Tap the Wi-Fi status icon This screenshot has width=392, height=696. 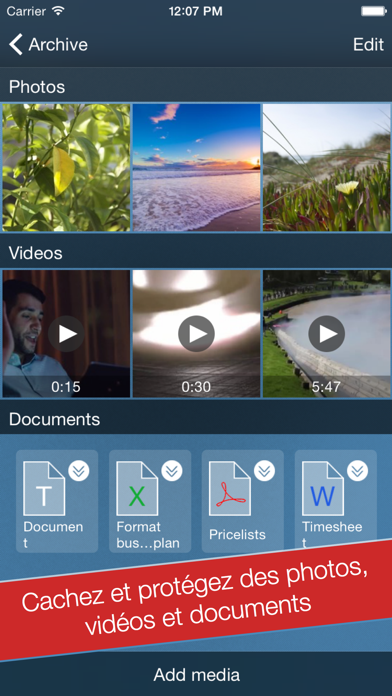pyautogui.click(x=59, y=11)
